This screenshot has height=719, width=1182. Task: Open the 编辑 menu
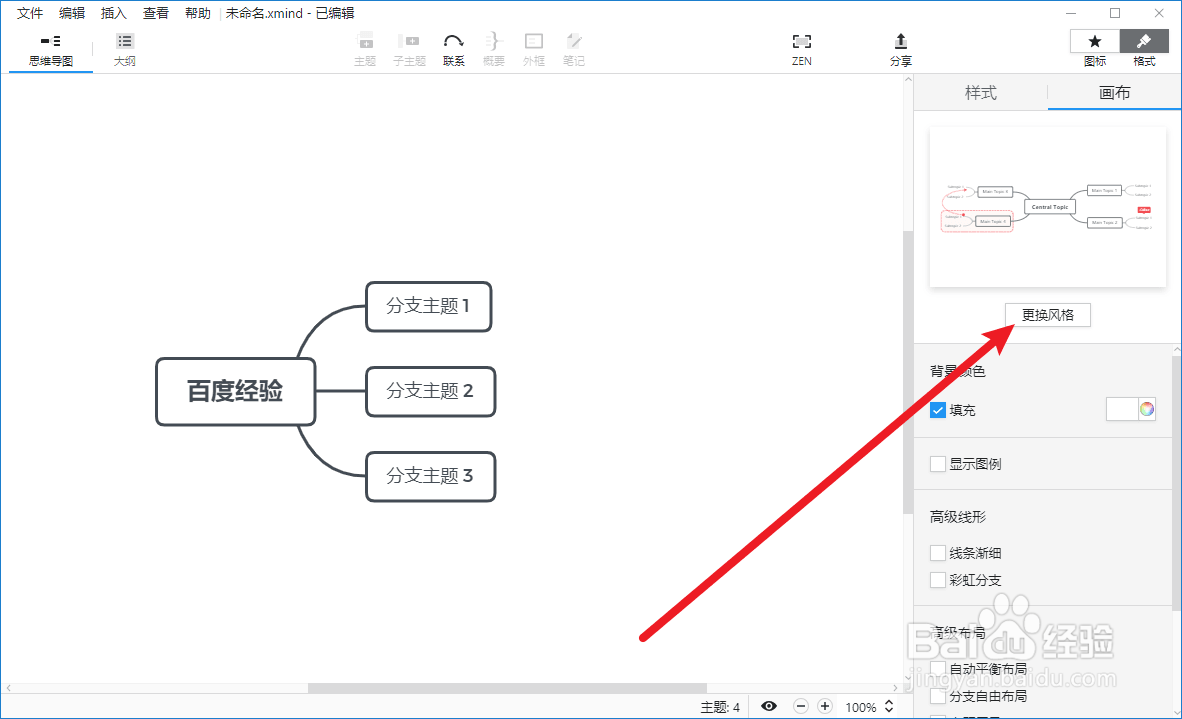(x=72, y=13)
